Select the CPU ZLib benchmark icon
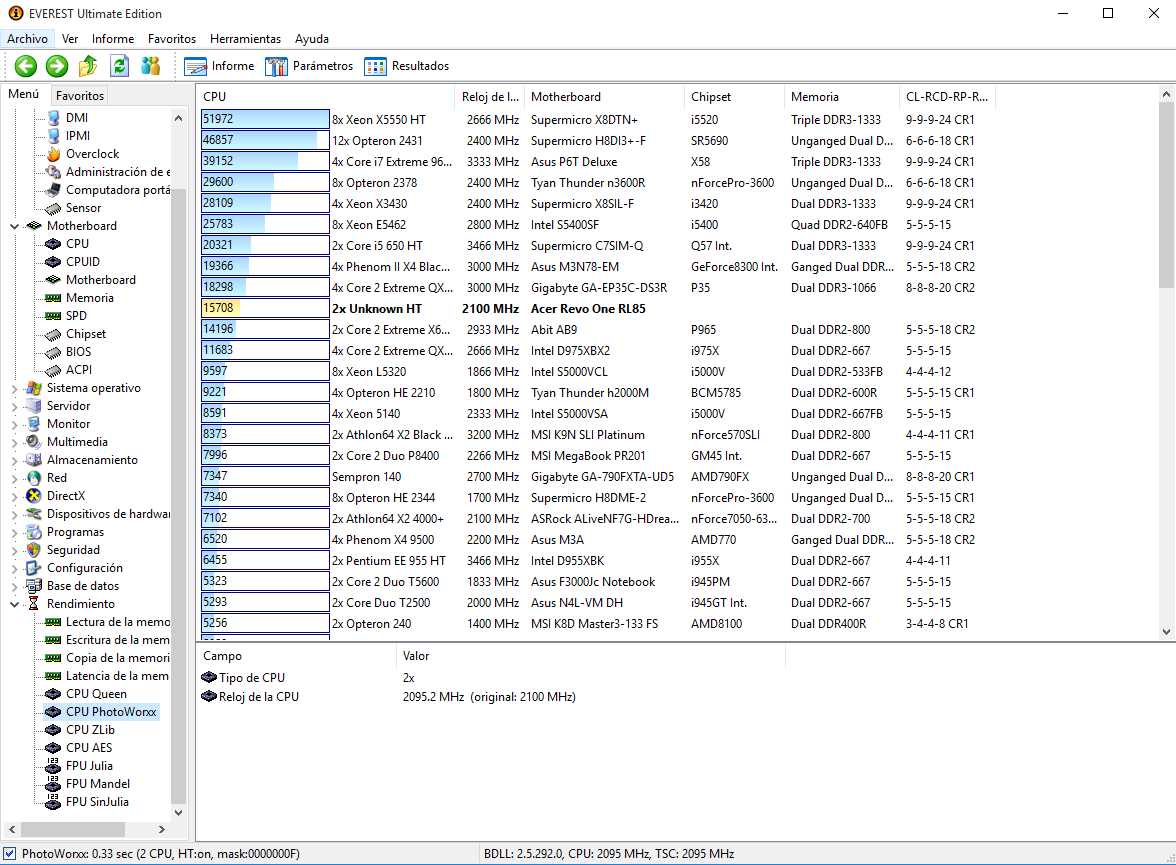The width and height of the screenshot is (1176, 865). pyautogui.click(x=53, y=730)
